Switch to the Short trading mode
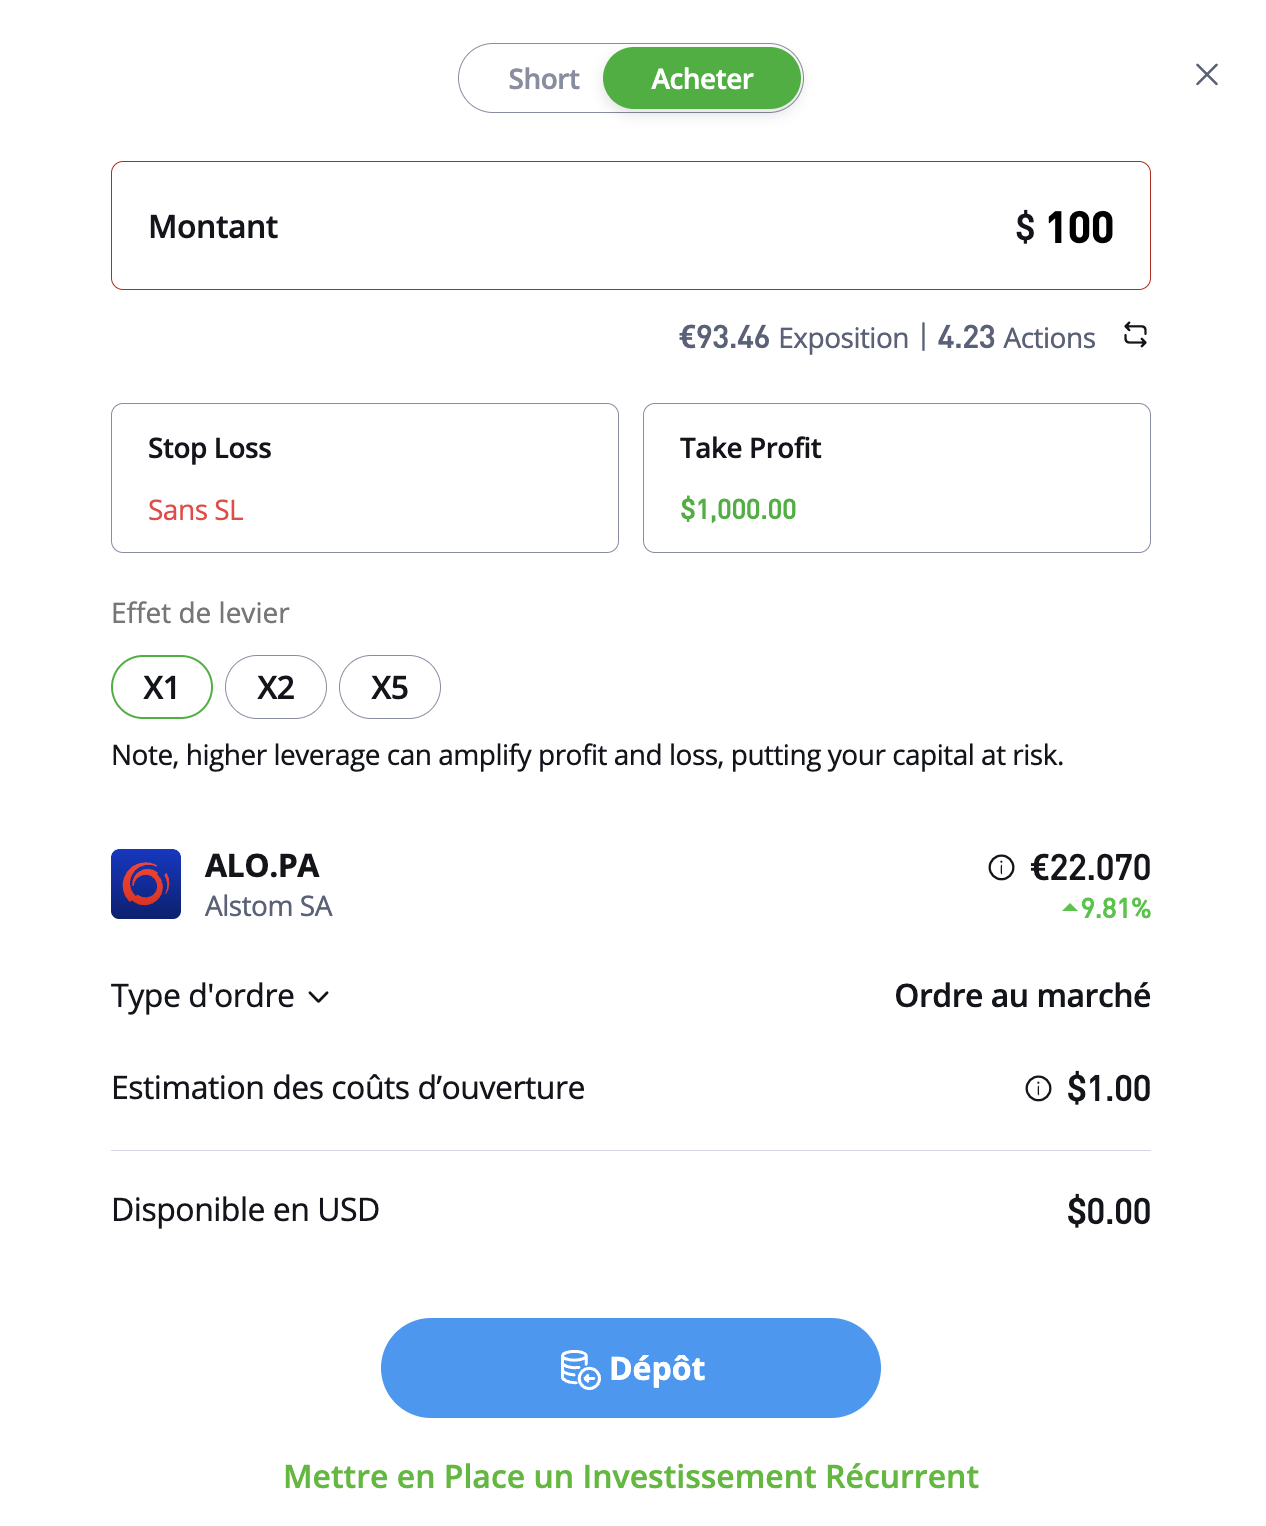Viewport: 1266px width, 1526px height. 543,78
